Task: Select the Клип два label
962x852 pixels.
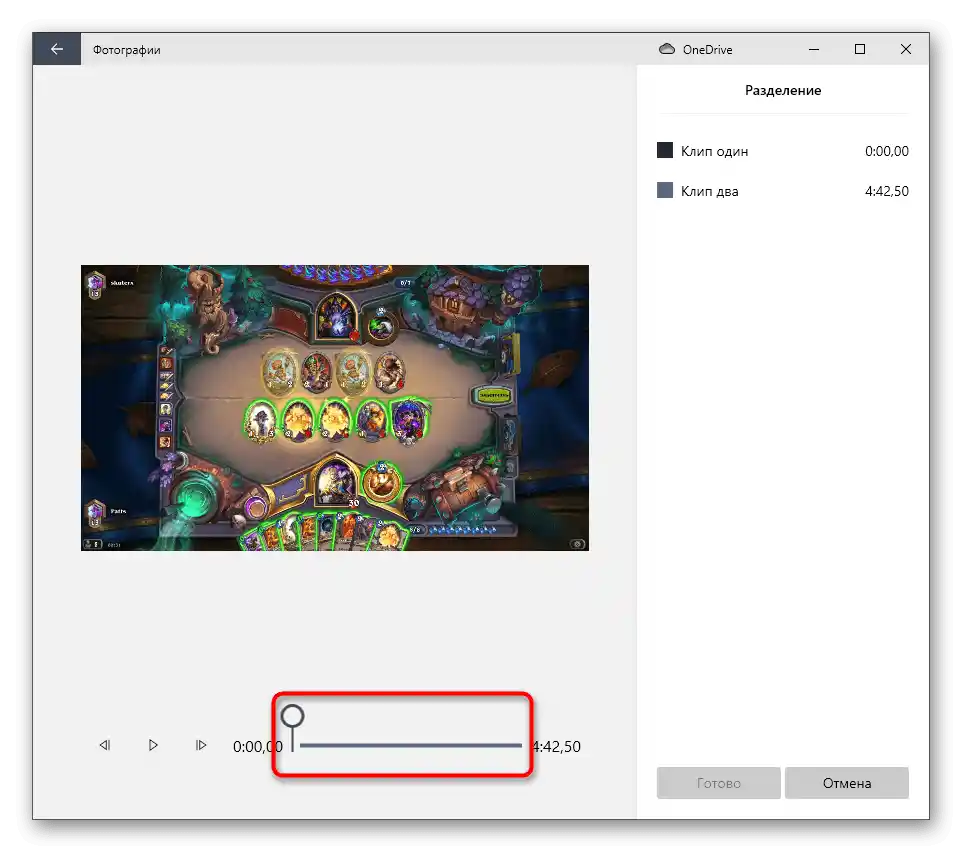Action: (710, 191)
